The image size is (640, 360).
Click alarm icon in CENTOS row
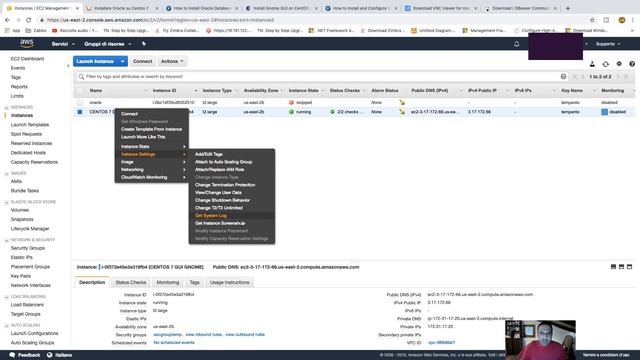tap(402, 112)
